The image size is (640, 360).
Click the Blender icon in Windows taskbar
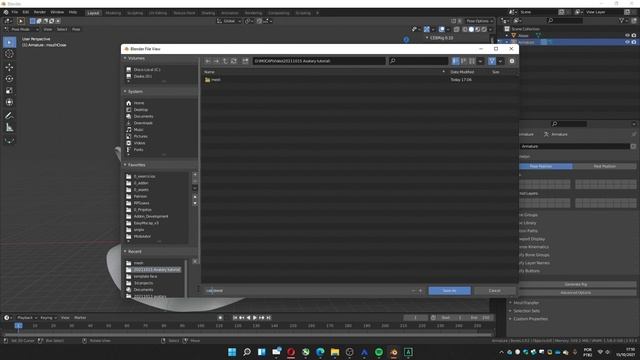pos(393,352)
